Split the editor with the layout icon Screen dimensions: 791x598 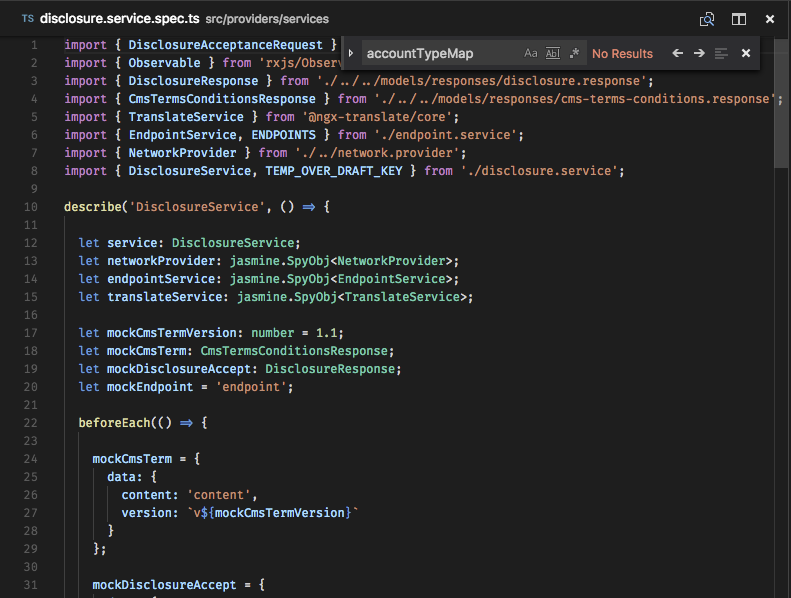[739, 19]
